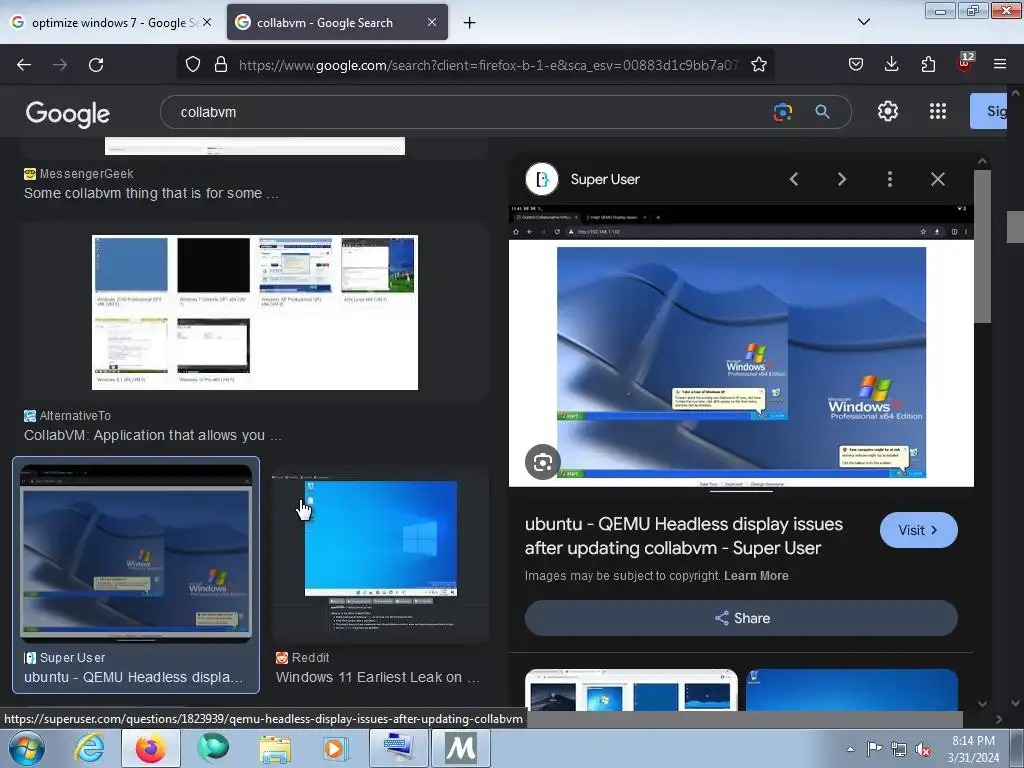The image size is (1024, 768).
Task: Open Reddit Windows 11 Earliest Leak caption
Action: (x=377, y=677)
